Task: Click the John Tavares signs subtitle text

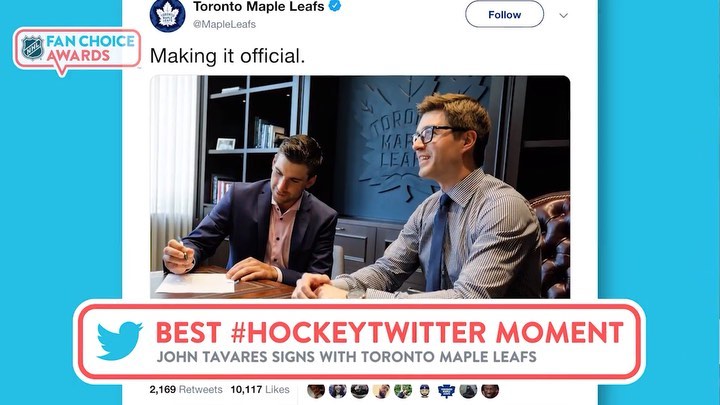Action: [347, 358]
